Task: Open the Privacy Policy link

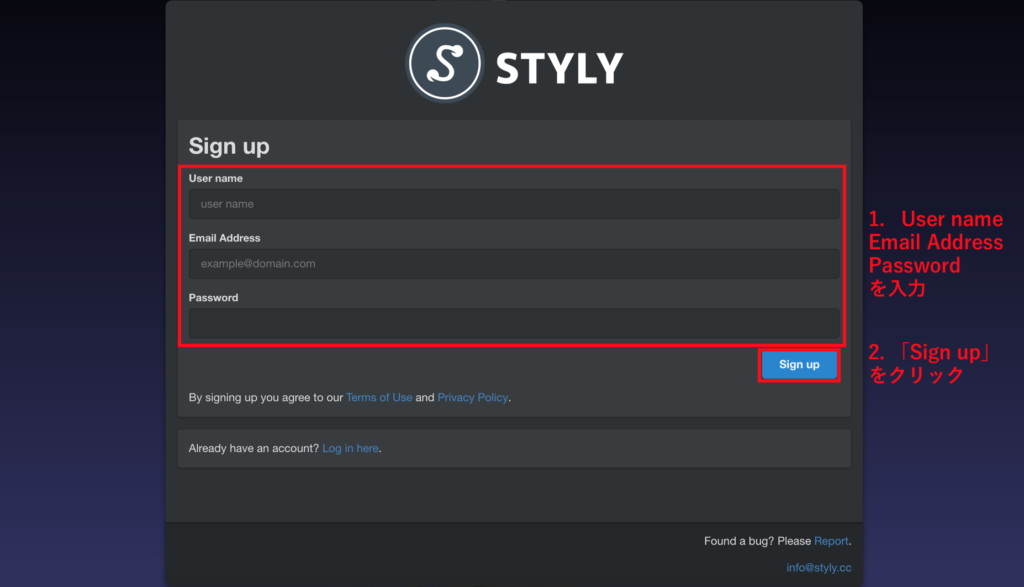Action: [x=473, y=397]
